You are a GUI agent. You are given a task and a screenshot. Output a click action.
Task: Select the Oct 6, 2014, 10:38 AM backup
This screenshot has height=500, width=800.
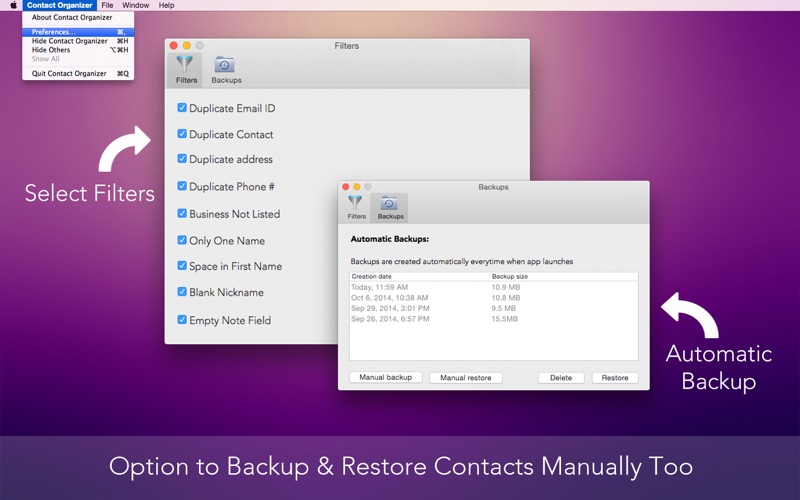(x=494, y=297)
